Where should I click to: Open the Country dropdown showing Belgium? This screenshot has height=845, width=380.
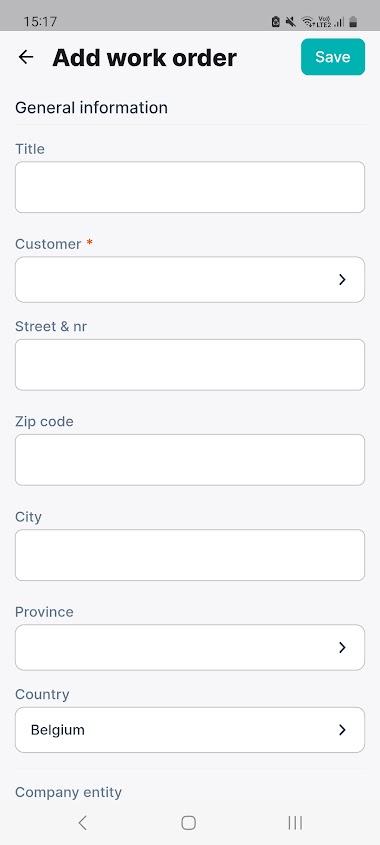point(190,730)
